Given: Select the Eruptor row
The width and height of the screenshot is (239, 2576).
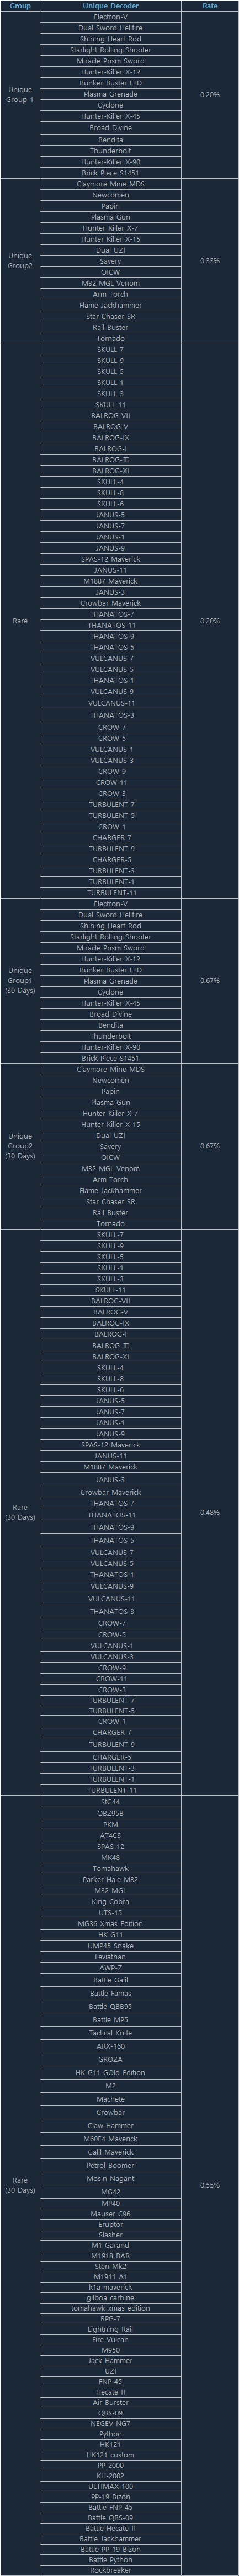Looking at the screenshot, I should pyautogui.click(x=110, y=2223).
